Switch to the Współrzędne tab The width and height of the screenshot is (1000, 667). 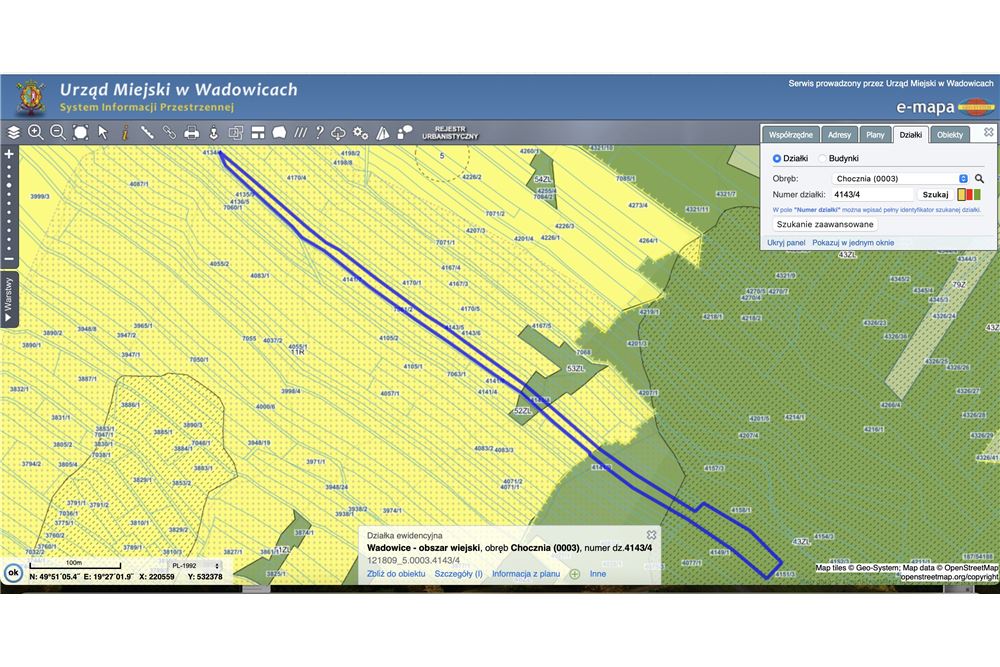coord(790,134)
